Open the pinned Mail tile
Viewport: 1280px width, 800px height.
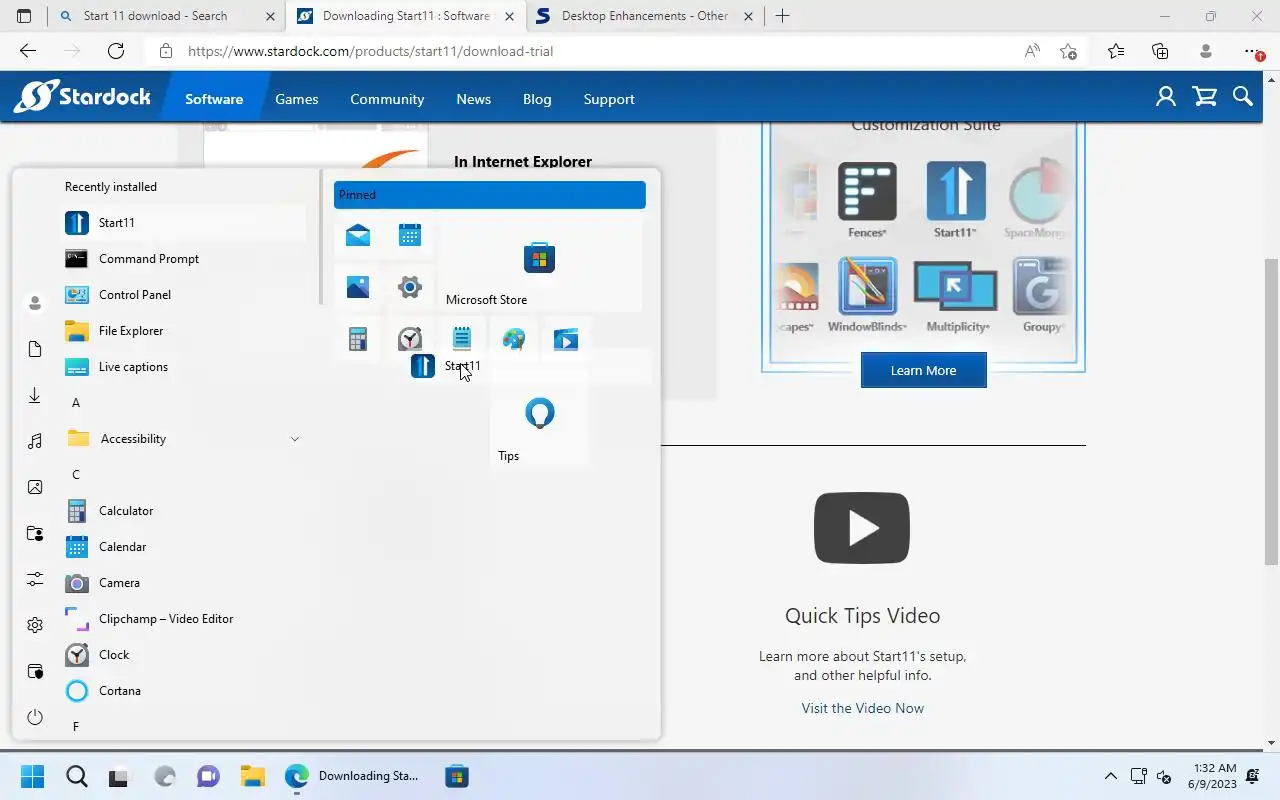[x=358, y=235]
